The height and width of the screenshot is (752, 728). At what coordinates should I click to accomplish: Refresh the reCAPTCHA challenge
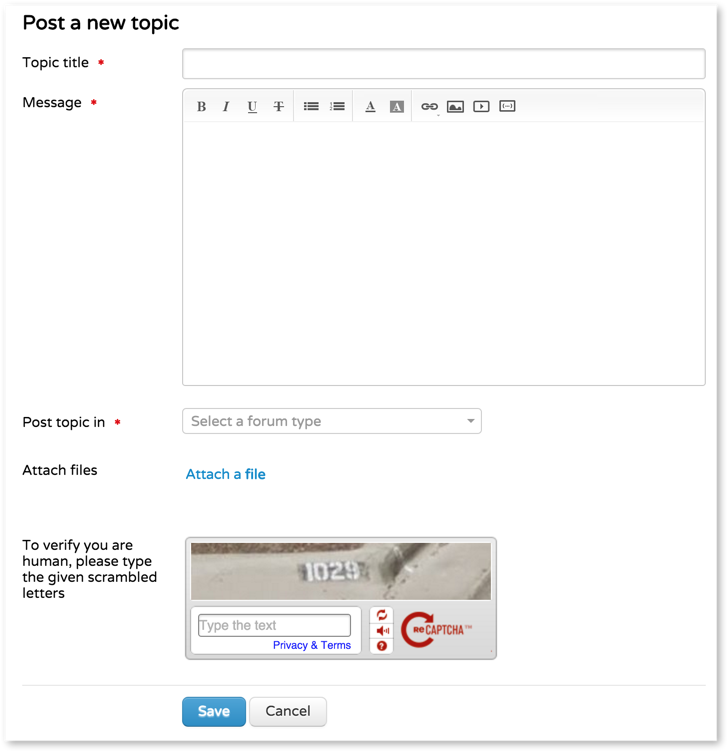pyautogui.click(x=382, y=615)
